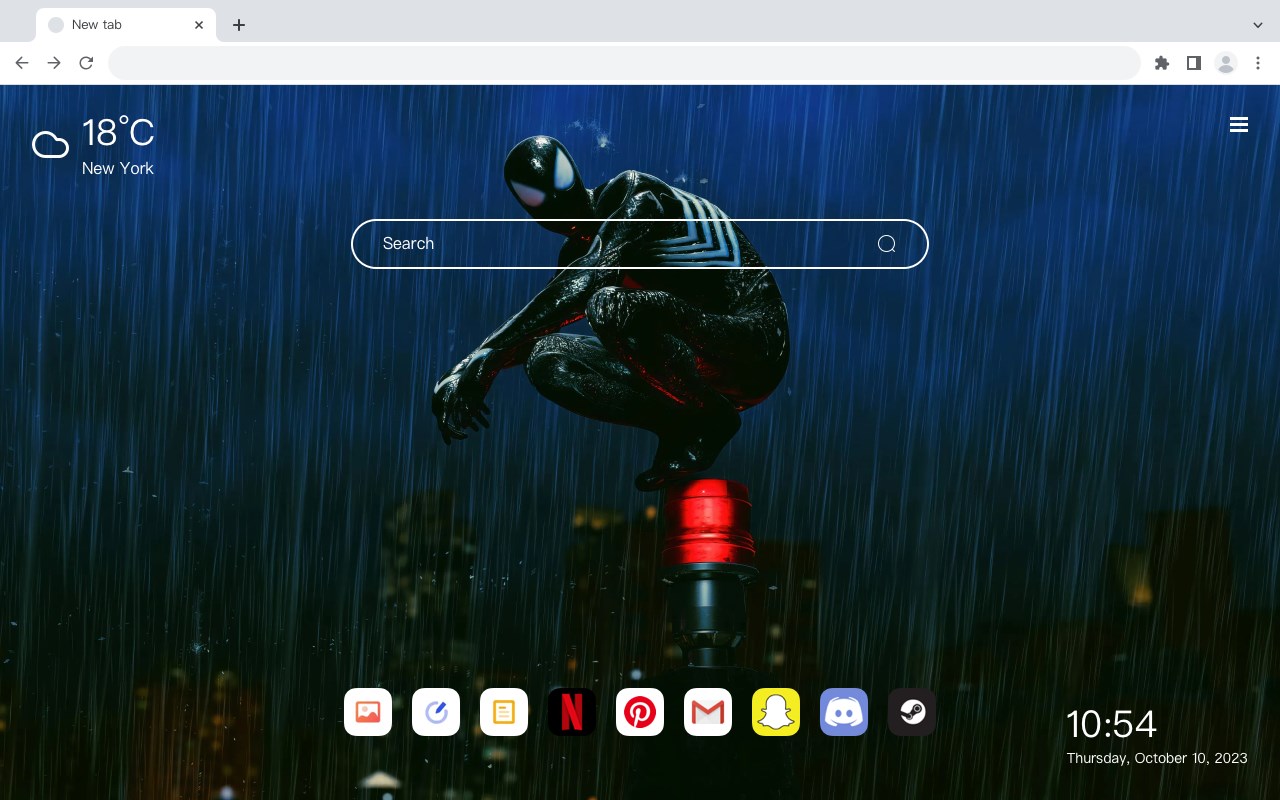Launch the Netflix shortcut

point(572,712)
